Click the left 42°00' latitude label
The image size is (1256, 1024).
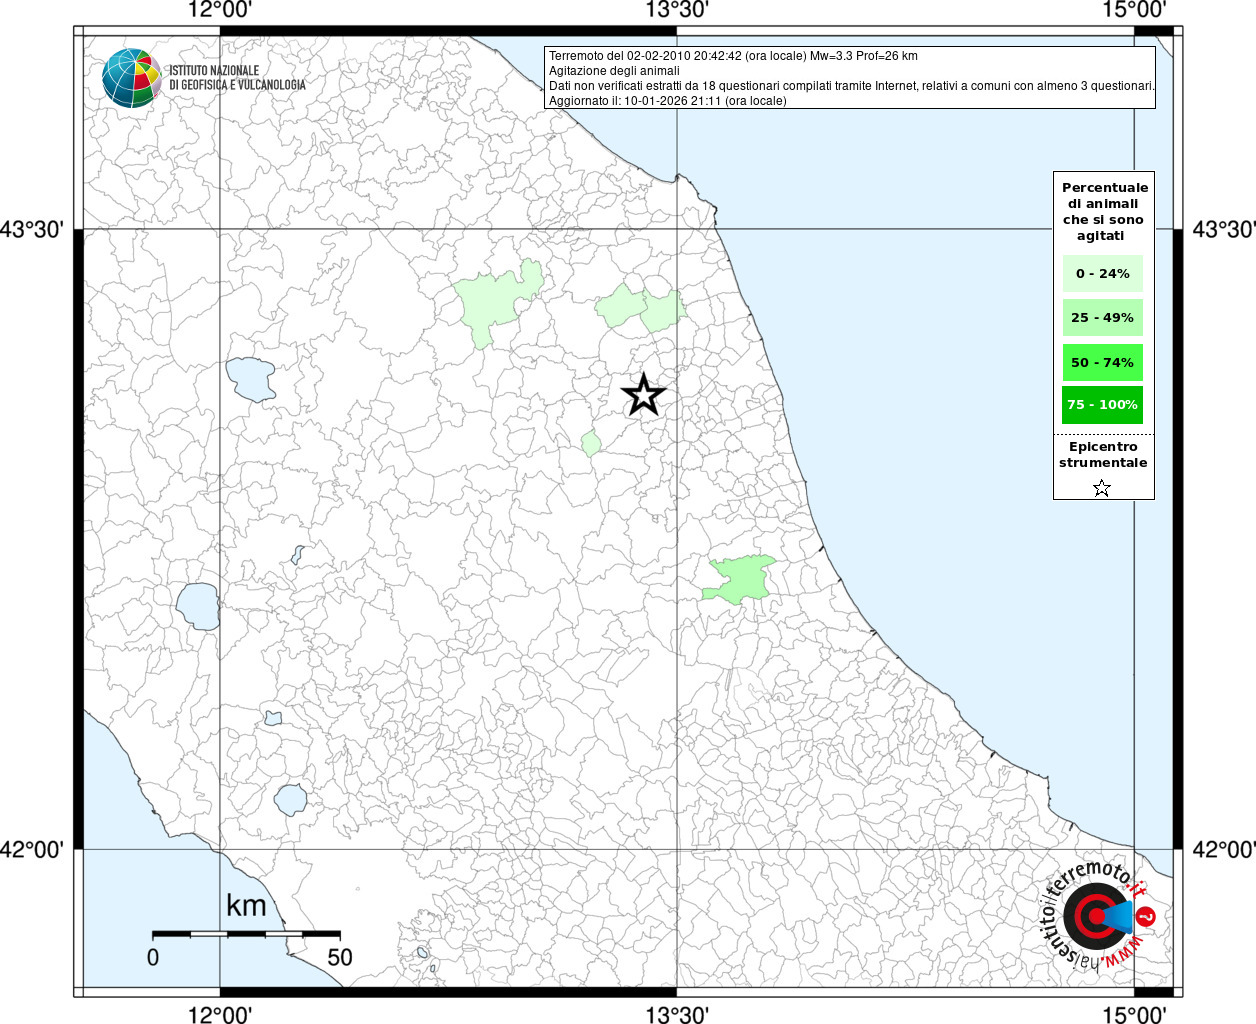(x=32, y=849)
